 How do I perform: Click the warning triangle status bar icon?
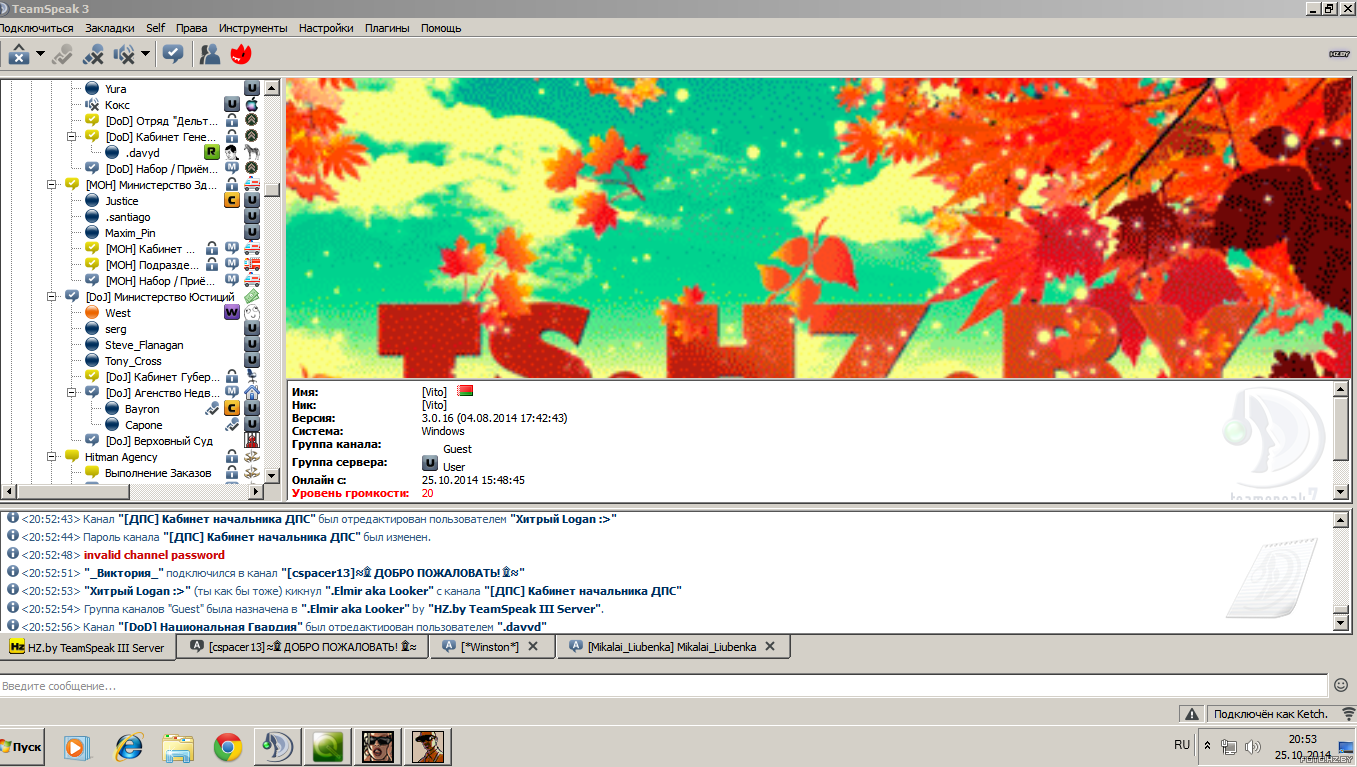[x=1191, y=714]
